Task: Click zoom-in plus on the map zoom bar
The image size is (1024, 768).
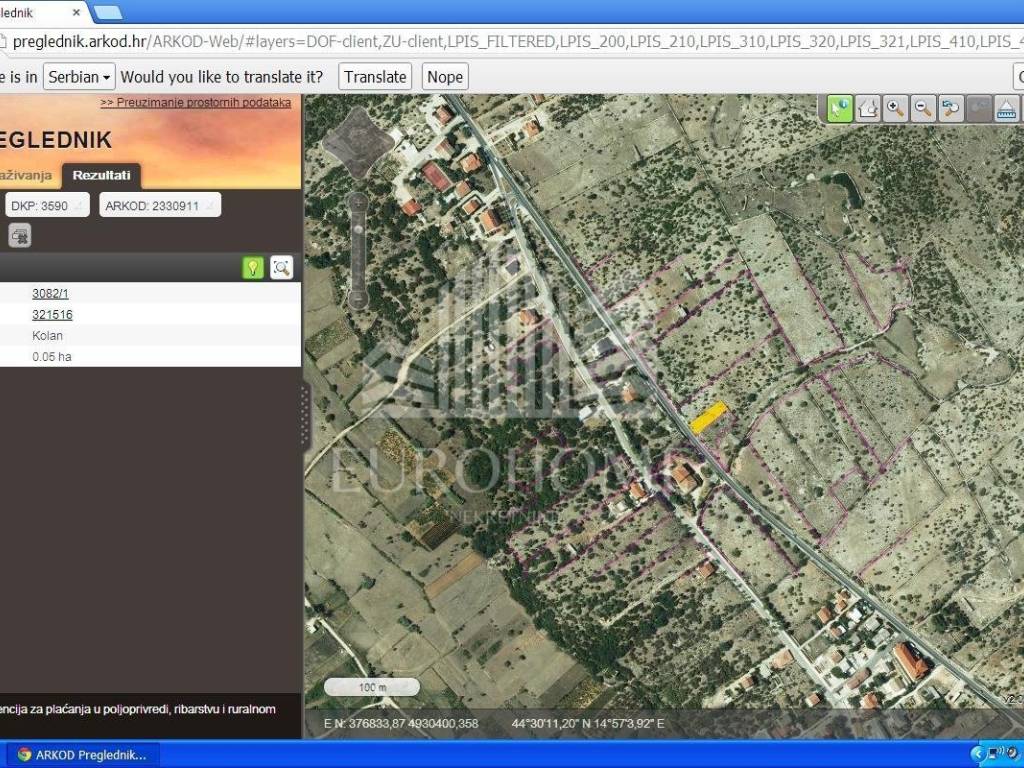Action: coord(357,201)
